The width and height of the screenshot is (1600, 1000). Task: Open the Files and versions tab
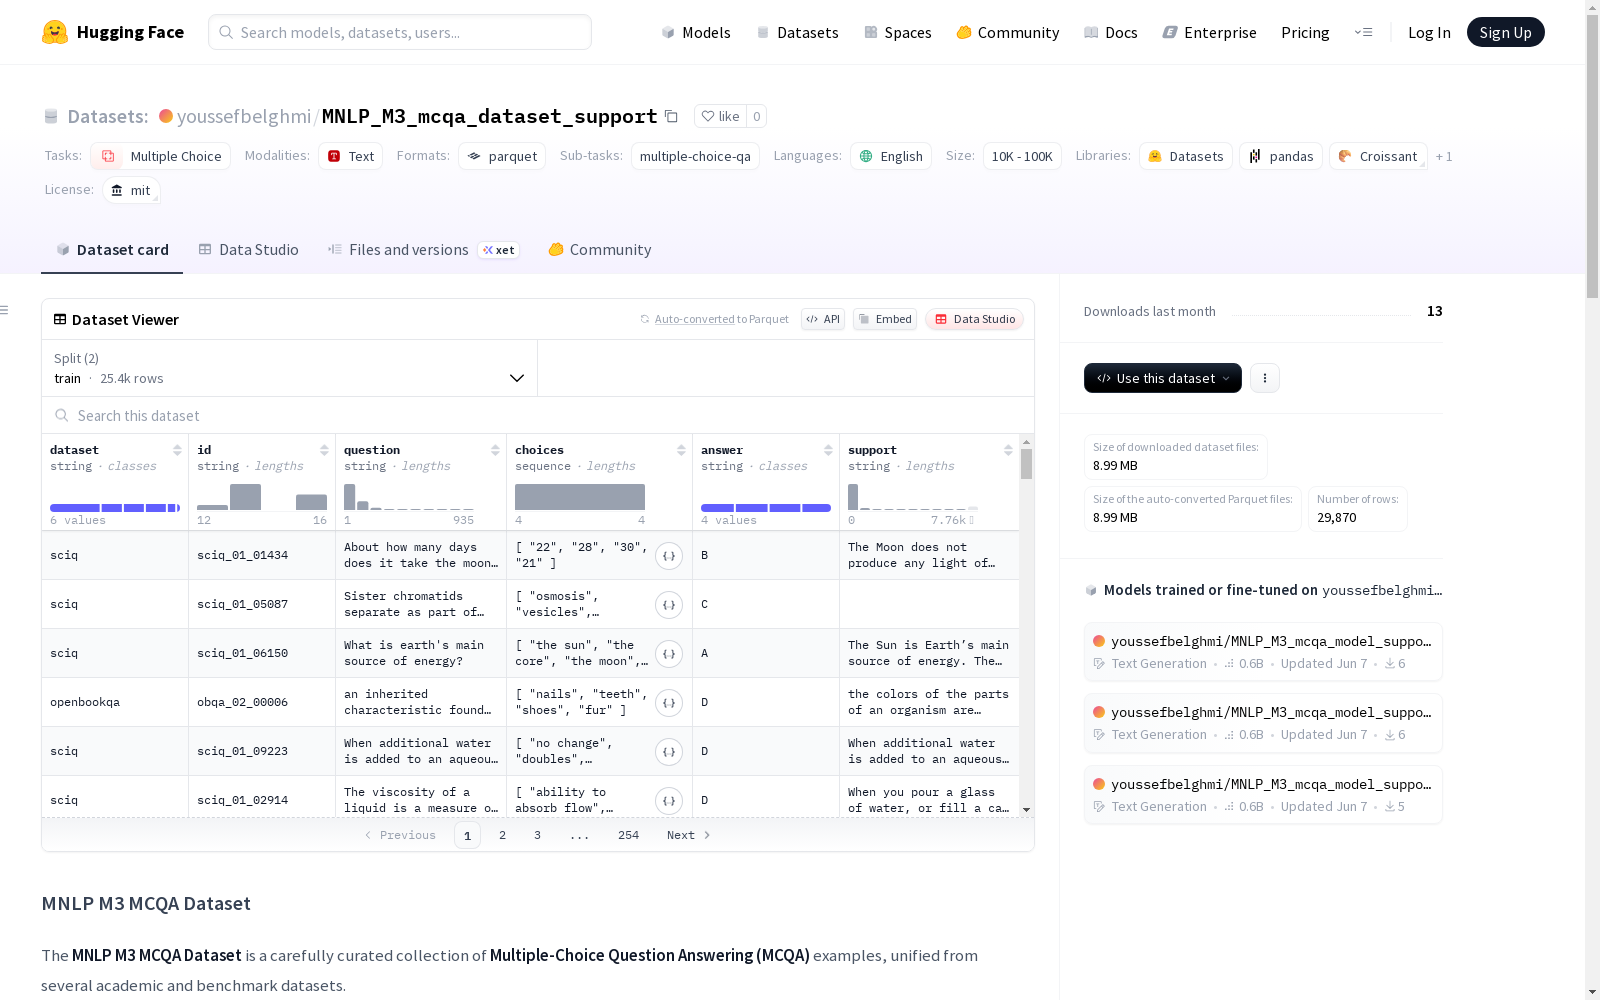(x=423, y=250)
